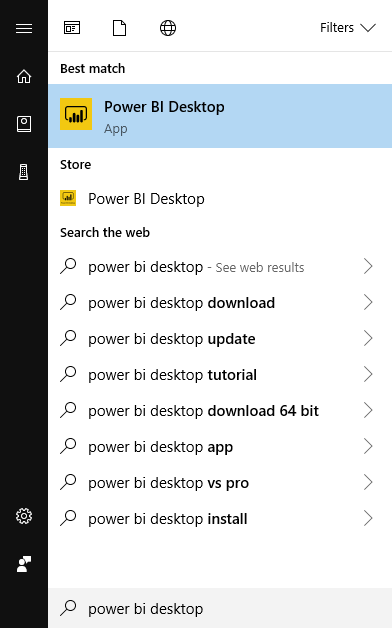Click the search magnifier beside 'download' suggestion
The height and width of the screenshot is (628, 392).
pyautogui.click(x=68, y=302)
